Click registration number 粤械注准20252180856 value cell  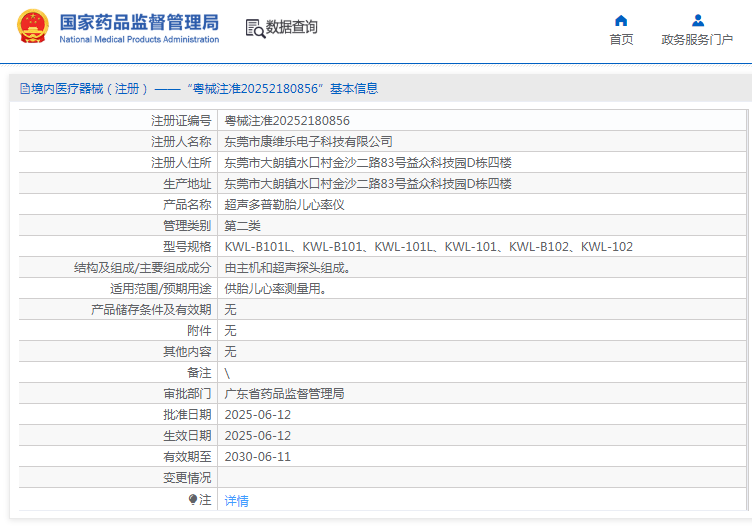point(286,120)
